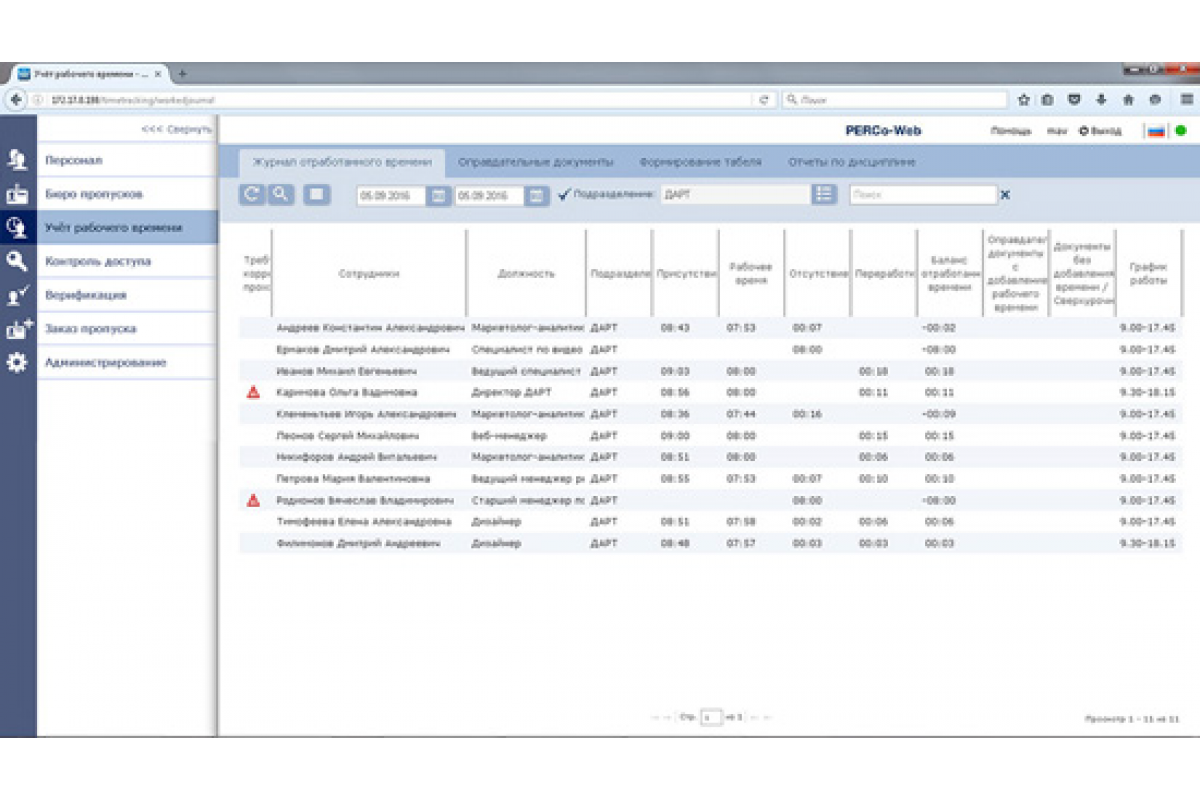This screenshot has height=800, width=1200.
Task: Click the Personnel sidebar icon
Action: [x=17, y=160]
